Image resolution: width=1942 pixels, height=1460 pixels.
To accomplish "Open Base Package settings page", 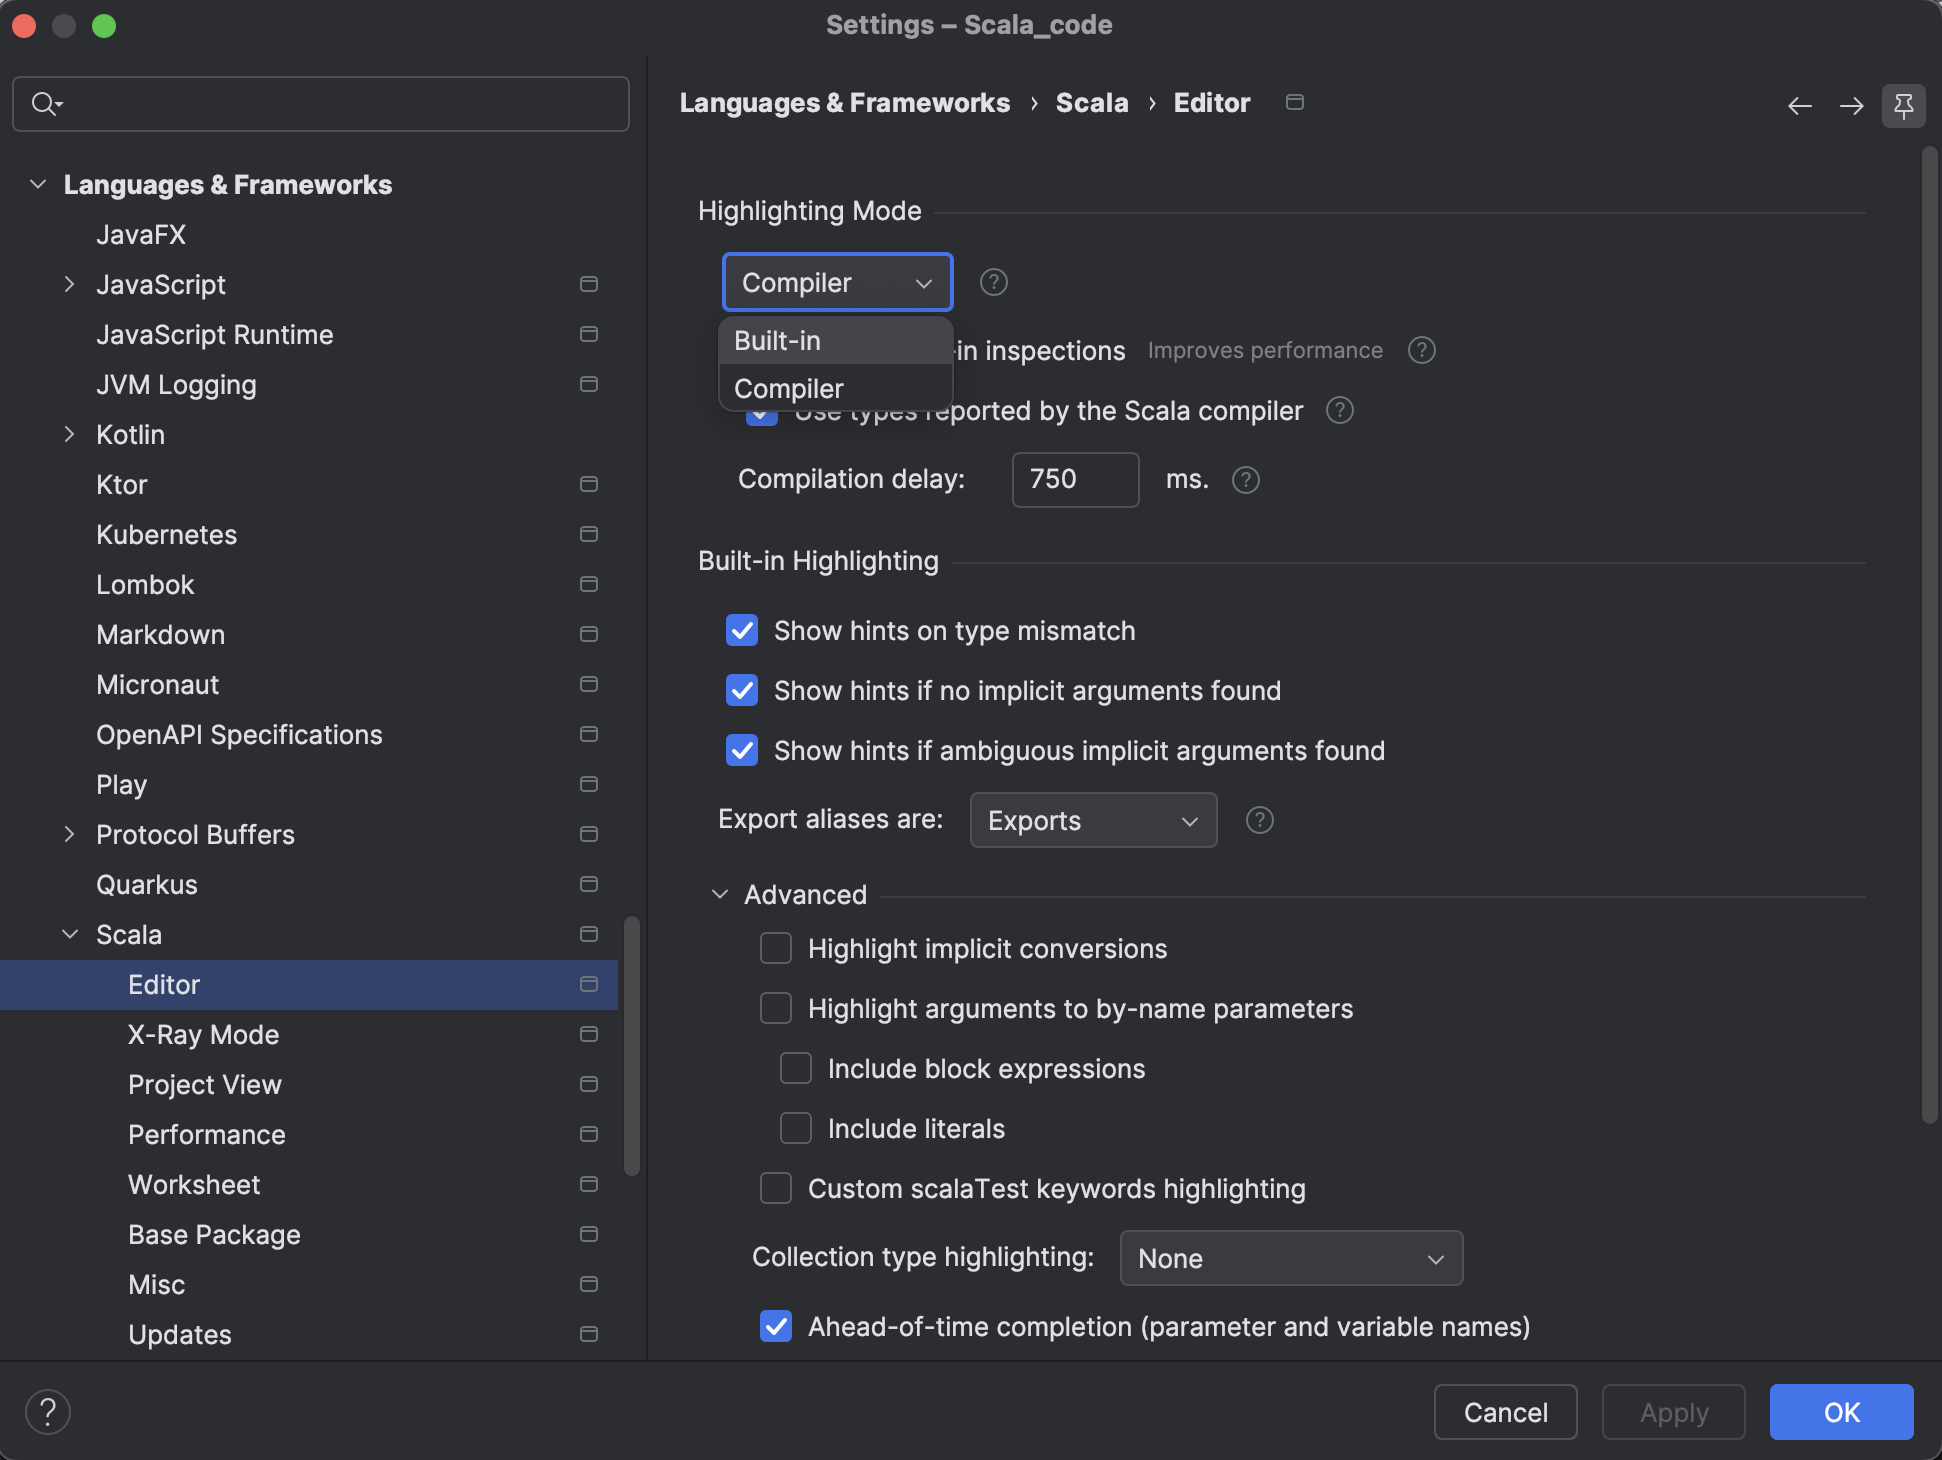I will point(214,1234).
